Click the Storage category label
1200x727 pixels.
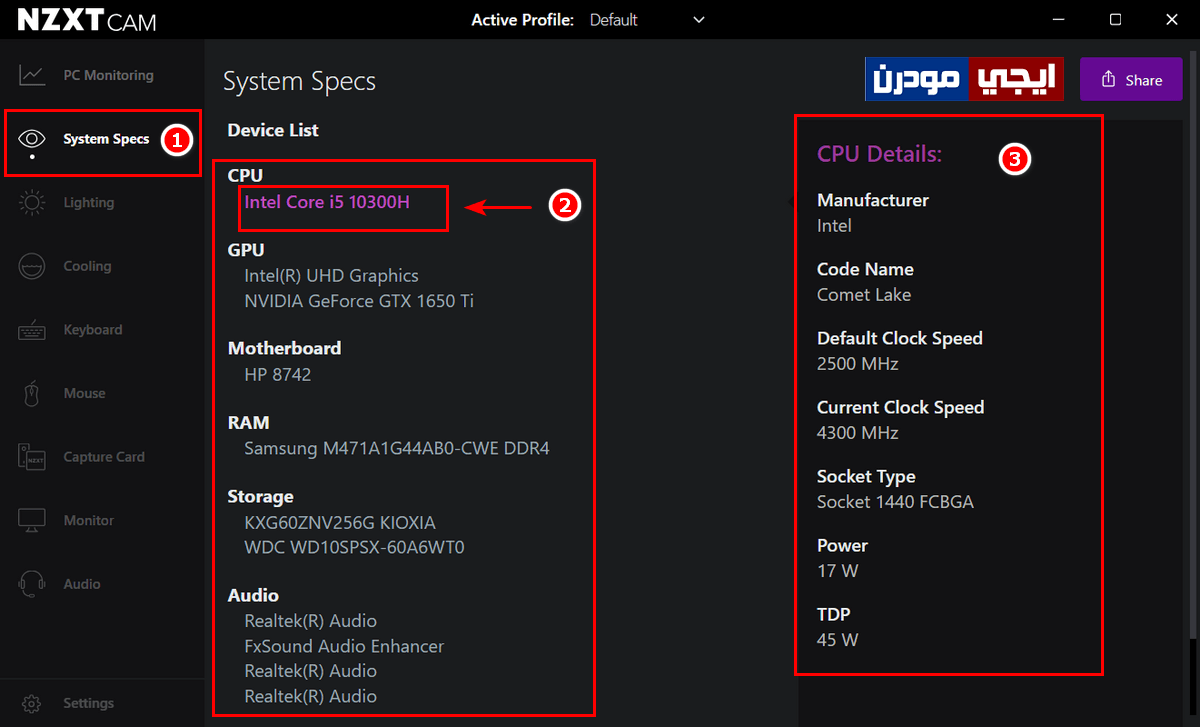tap(261, 496)
